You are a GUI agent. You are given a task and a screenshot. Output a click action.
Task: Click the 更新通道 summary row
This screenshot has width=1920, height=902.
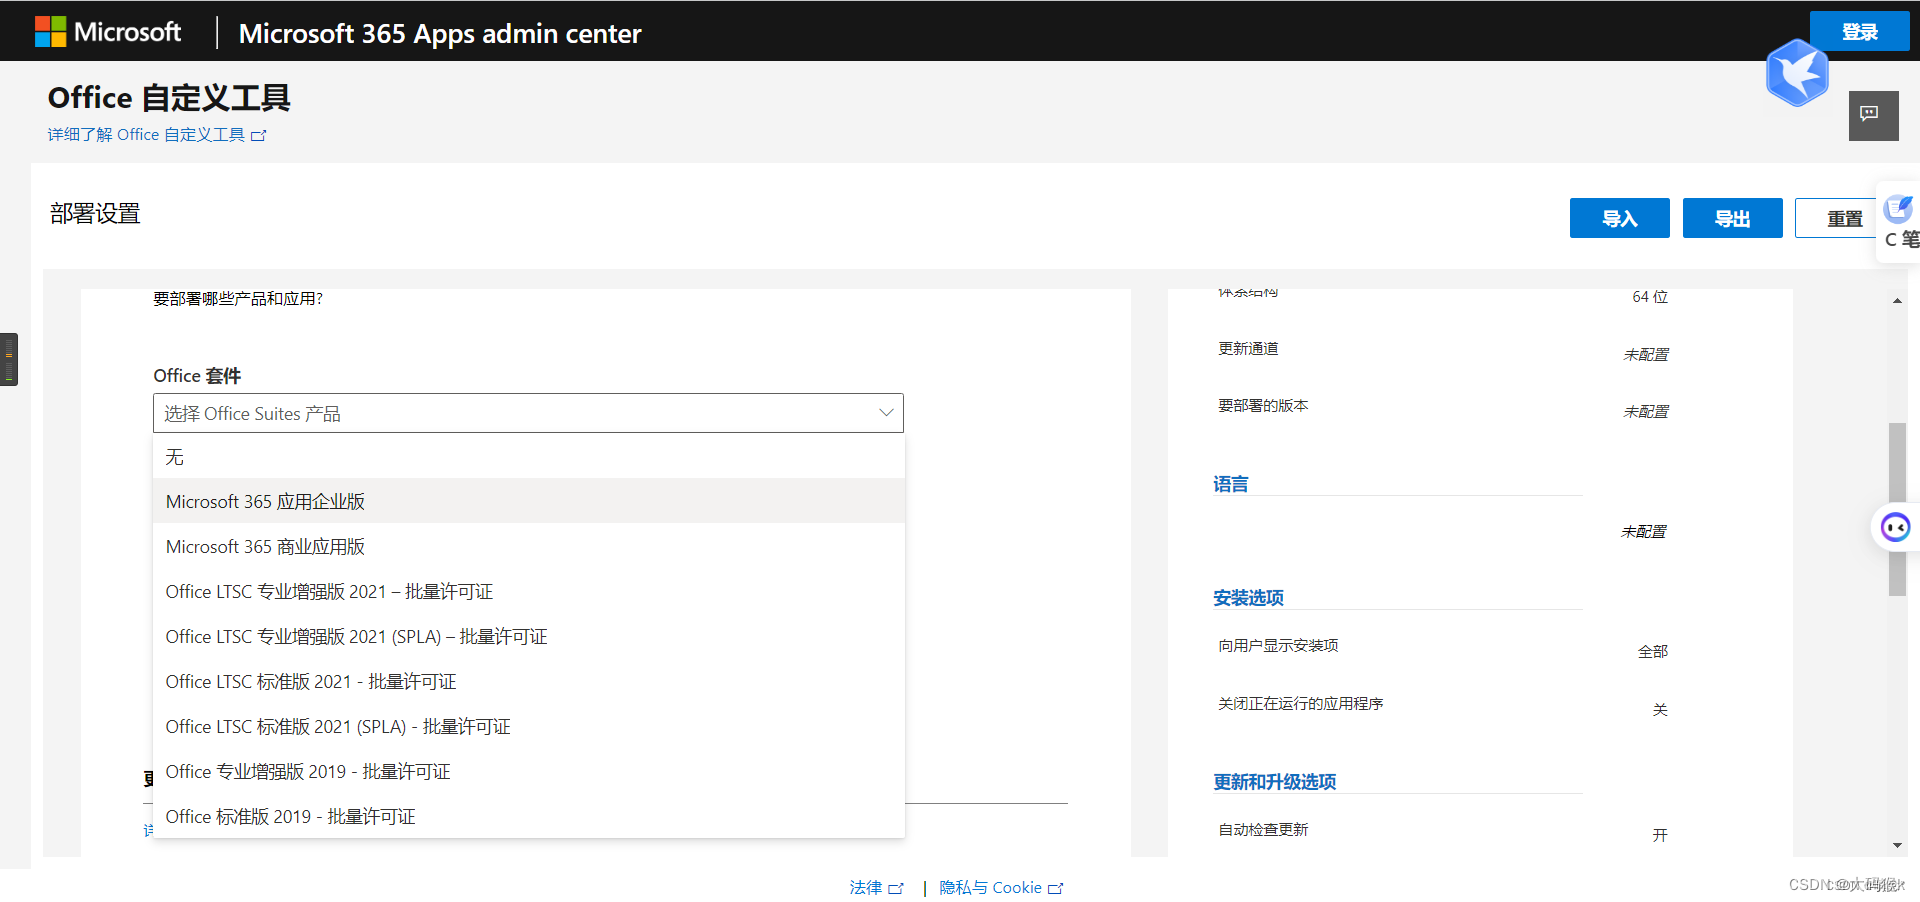(x=1443, y=349)
